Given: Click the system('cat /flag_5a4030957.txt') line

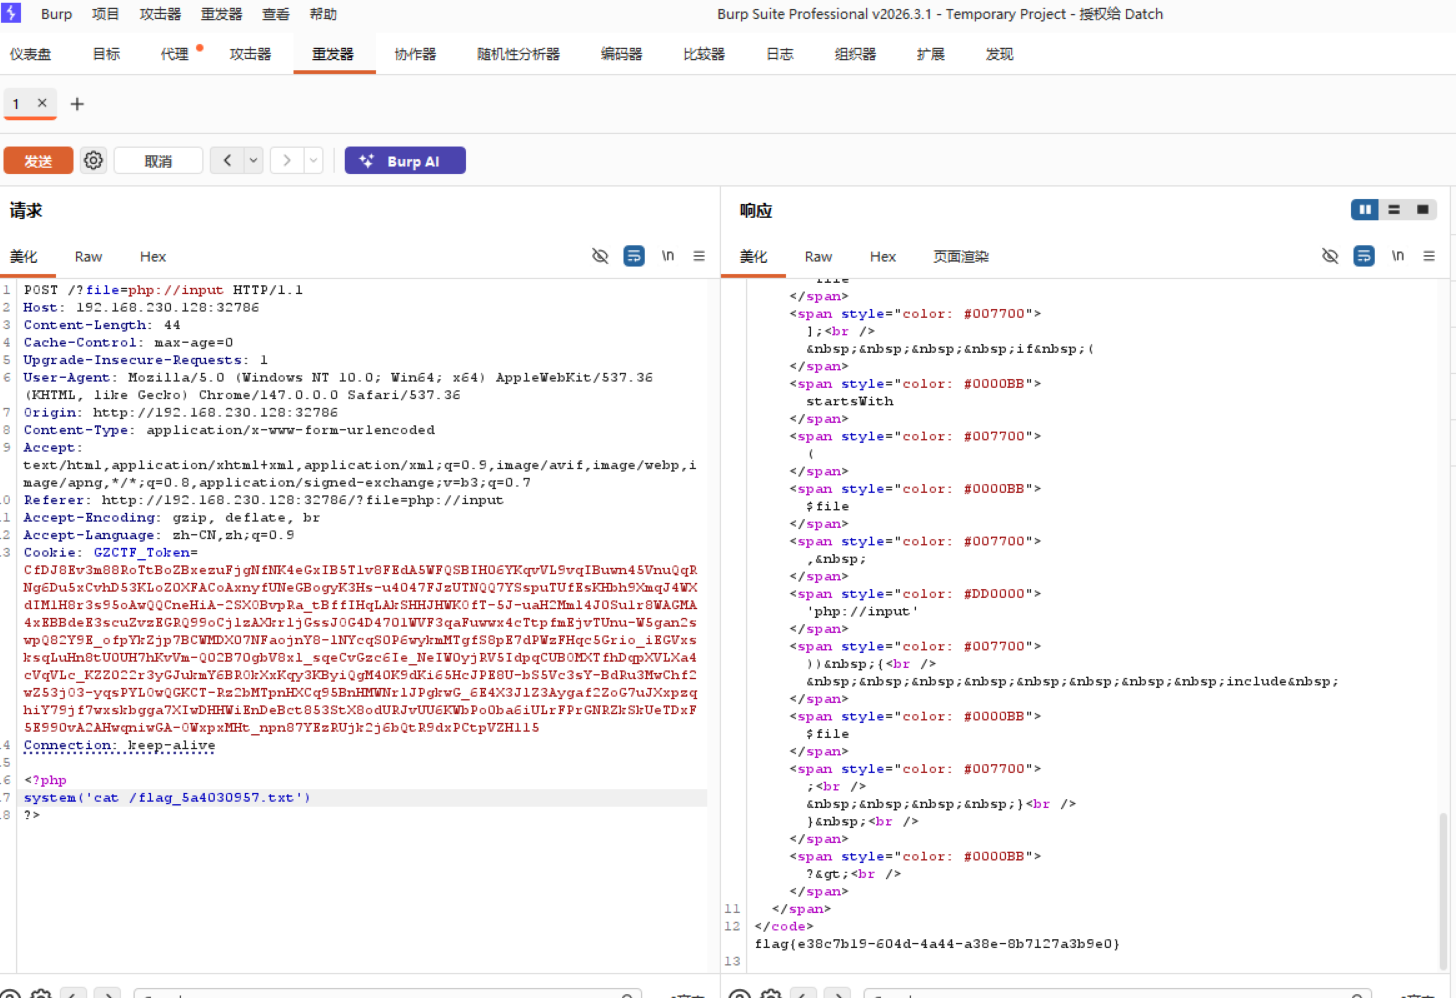Looking at the screenshot, I should coord(167,798).
